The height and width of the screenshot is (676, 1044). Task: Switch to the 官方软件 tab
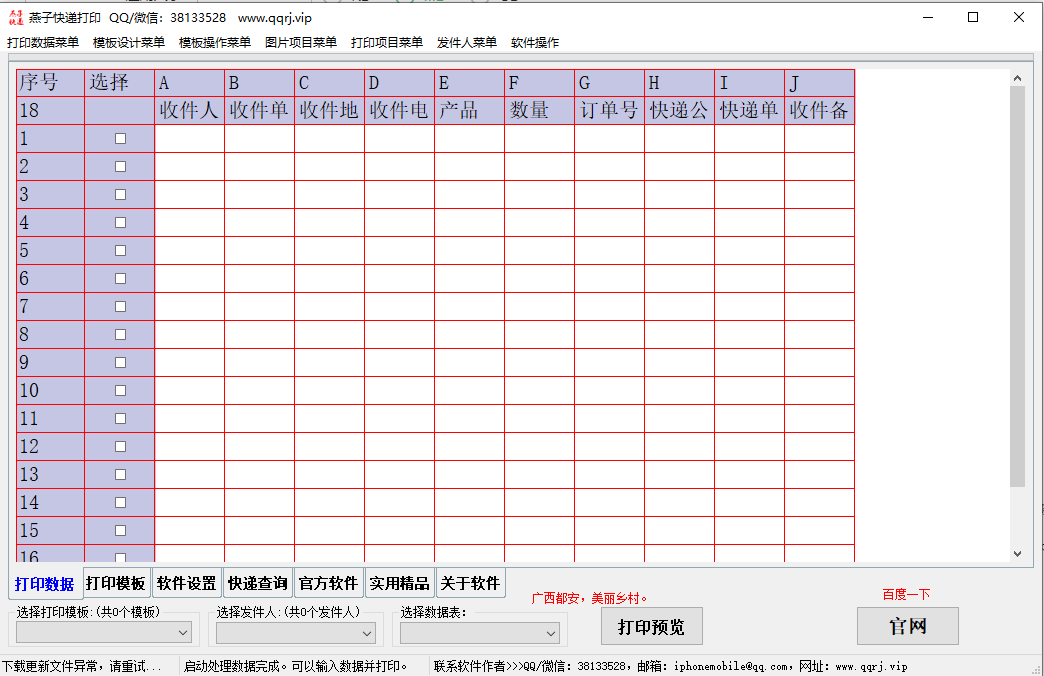click(328, 583)
